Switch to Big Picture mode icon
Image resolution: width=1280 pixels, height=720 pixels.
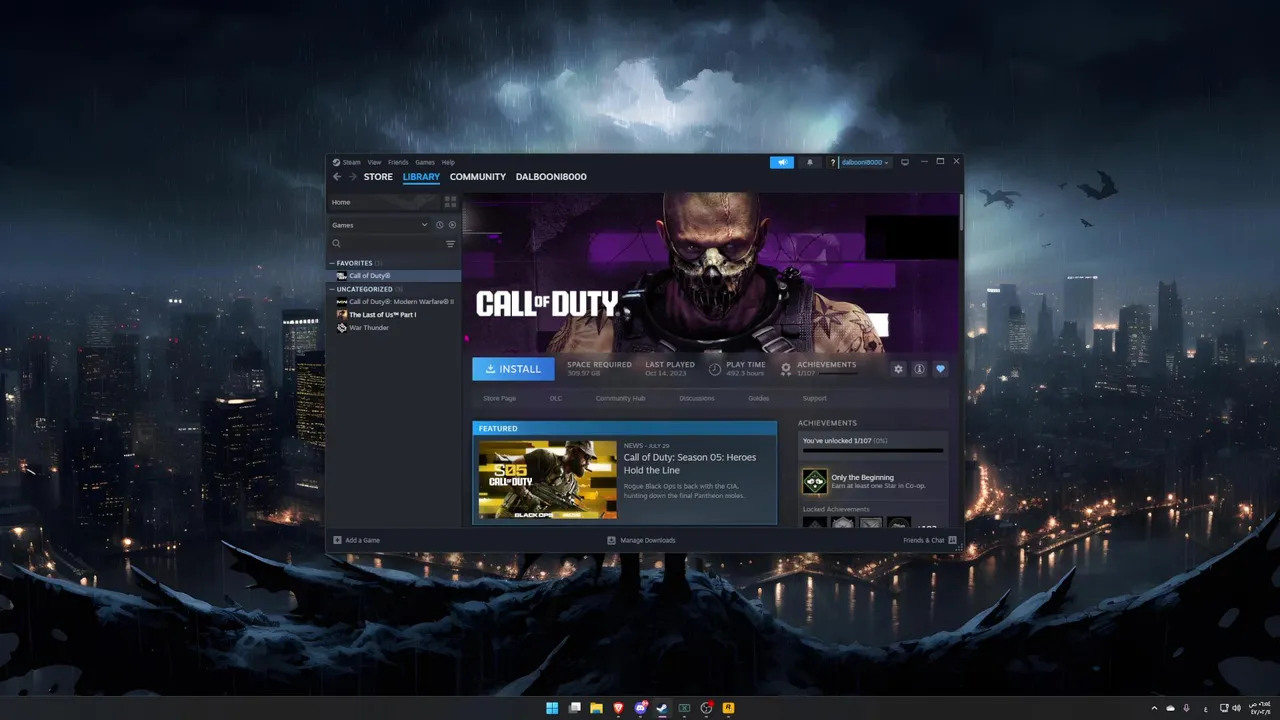905,162
